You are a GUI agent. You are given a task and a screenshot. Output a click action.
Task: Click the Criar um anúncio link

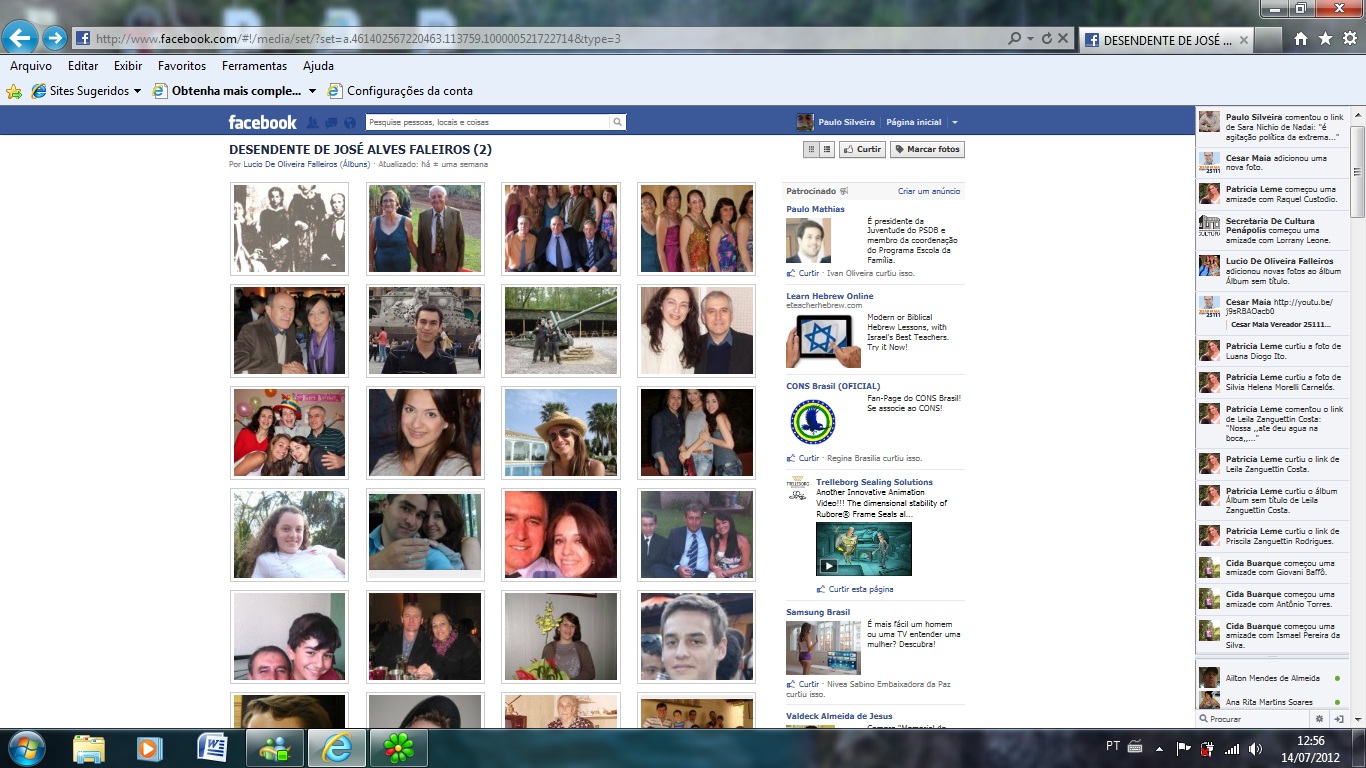click(x=928, y=191)
